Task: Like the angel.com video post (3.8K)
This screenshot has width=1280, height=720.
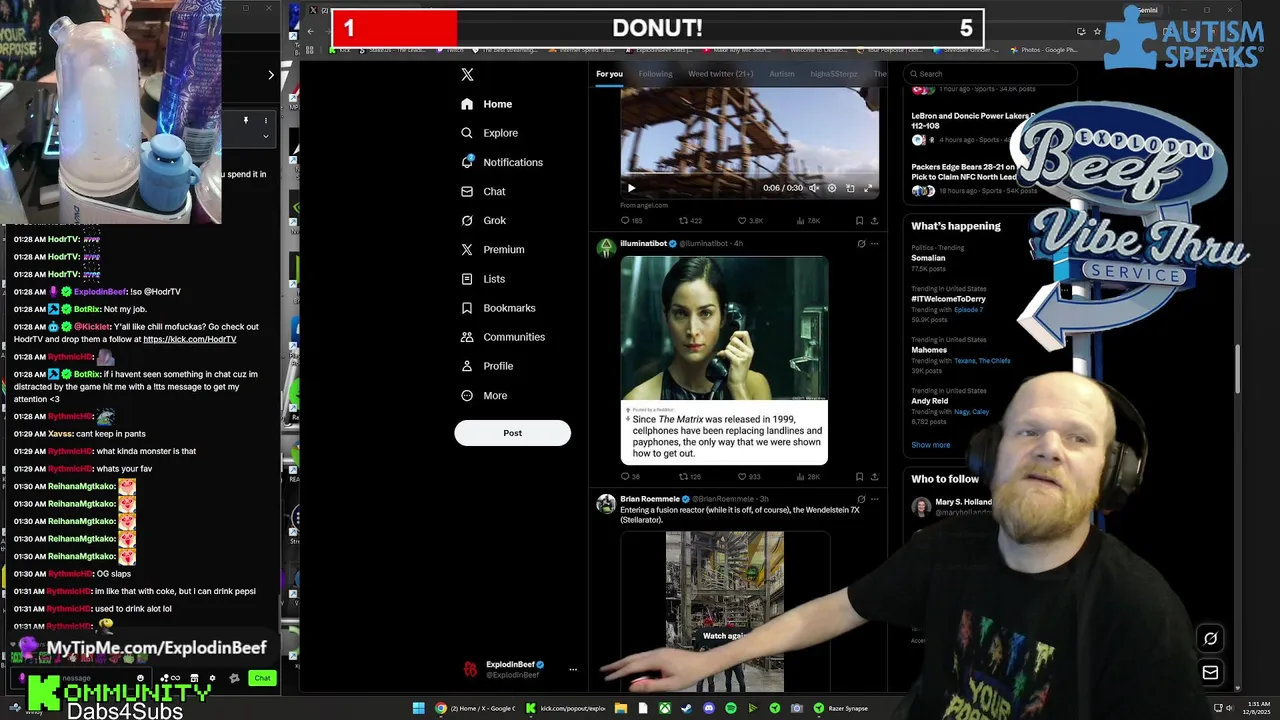Action: click(750, 221)
